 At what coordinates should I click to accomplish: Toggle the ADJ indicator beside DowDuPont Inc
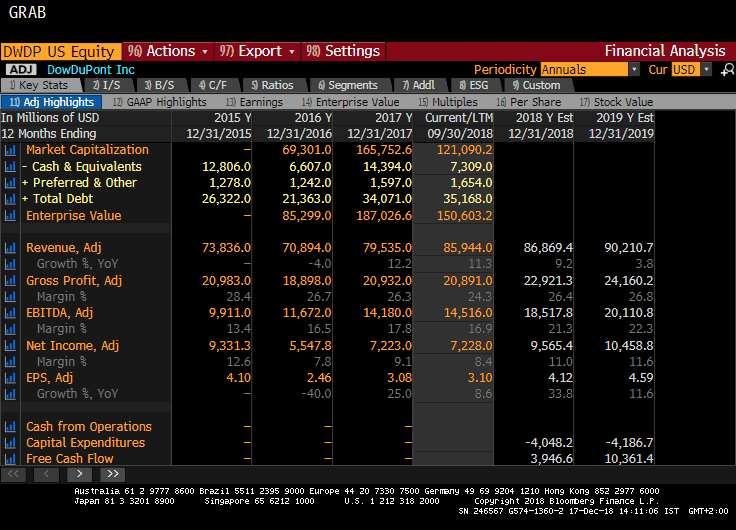(x=21, y=70)
